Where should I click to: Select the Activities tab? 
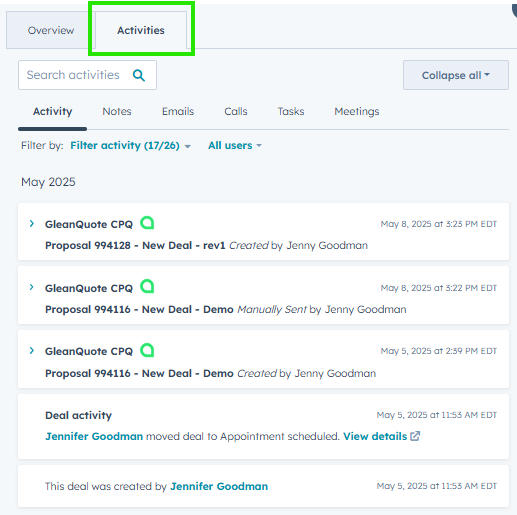click(141, 30)
